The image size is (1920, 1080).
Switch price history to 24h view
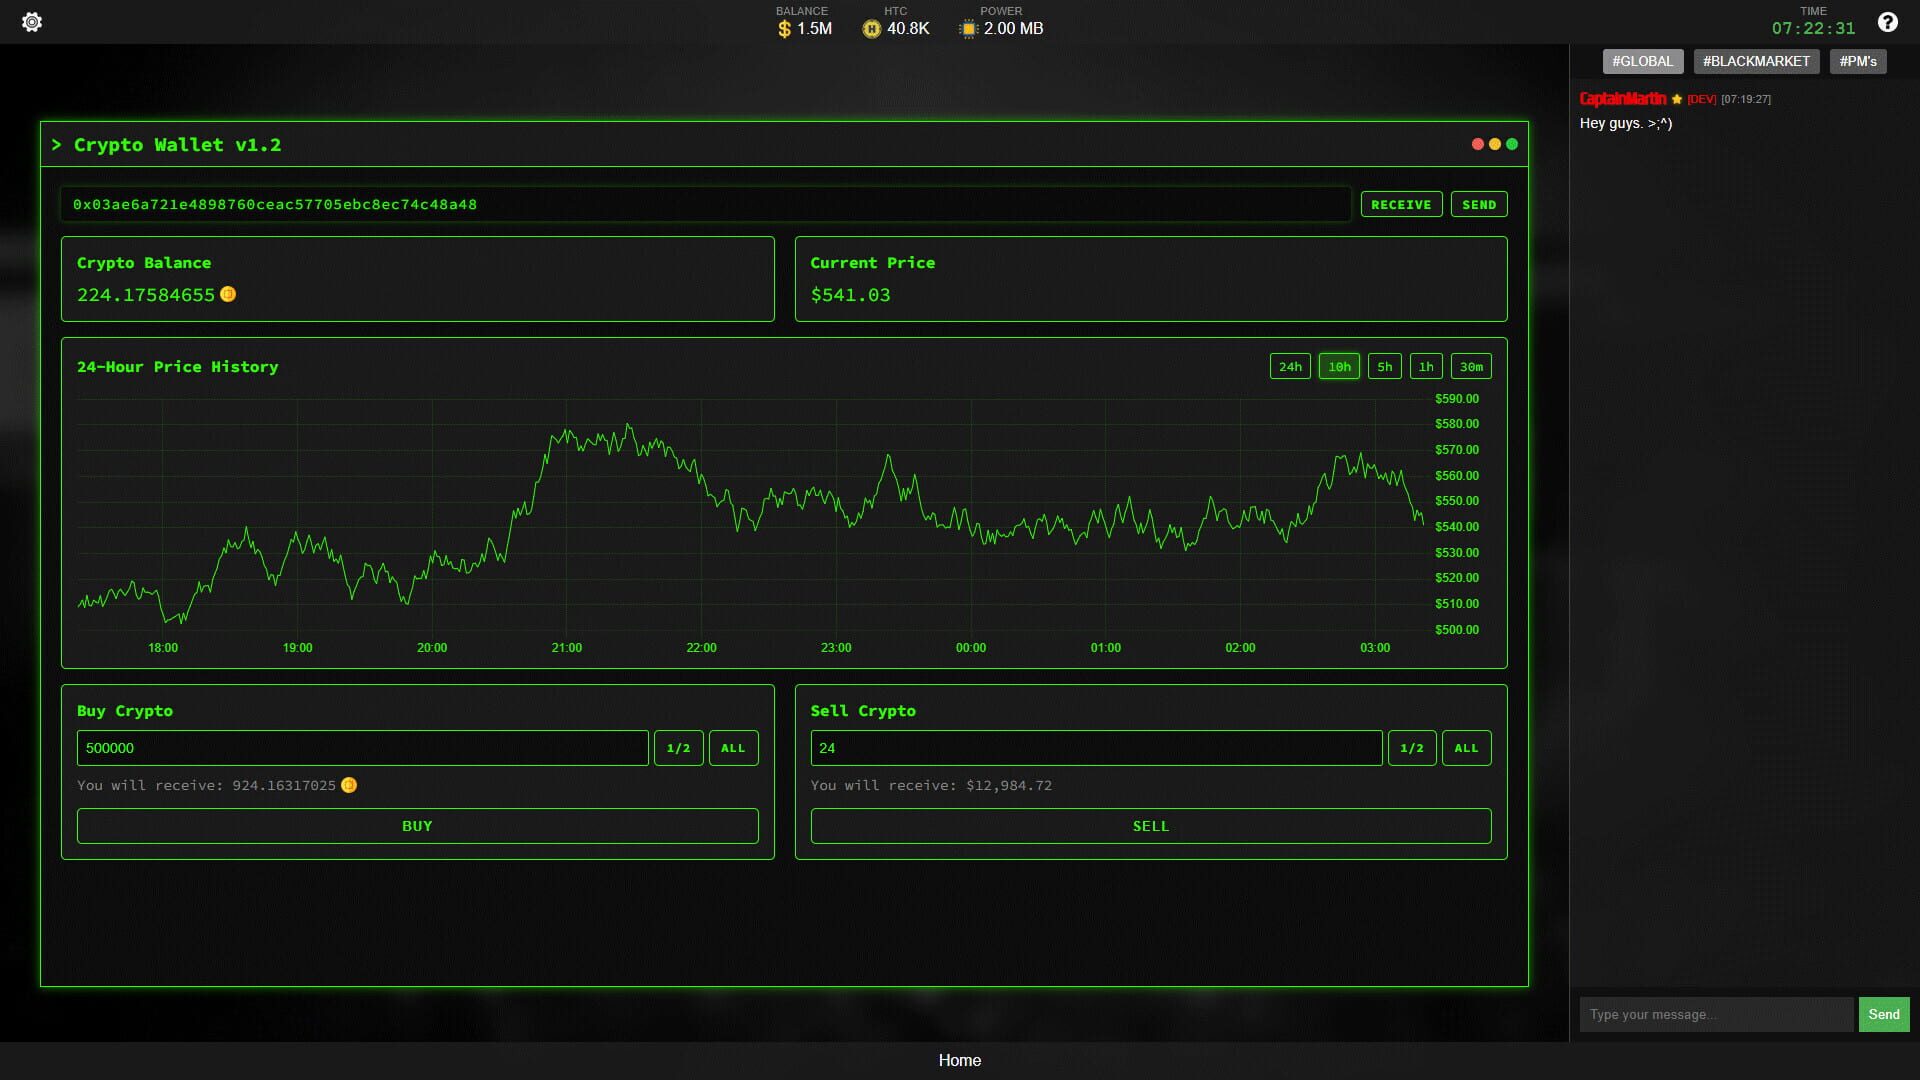pos(1290,366)
